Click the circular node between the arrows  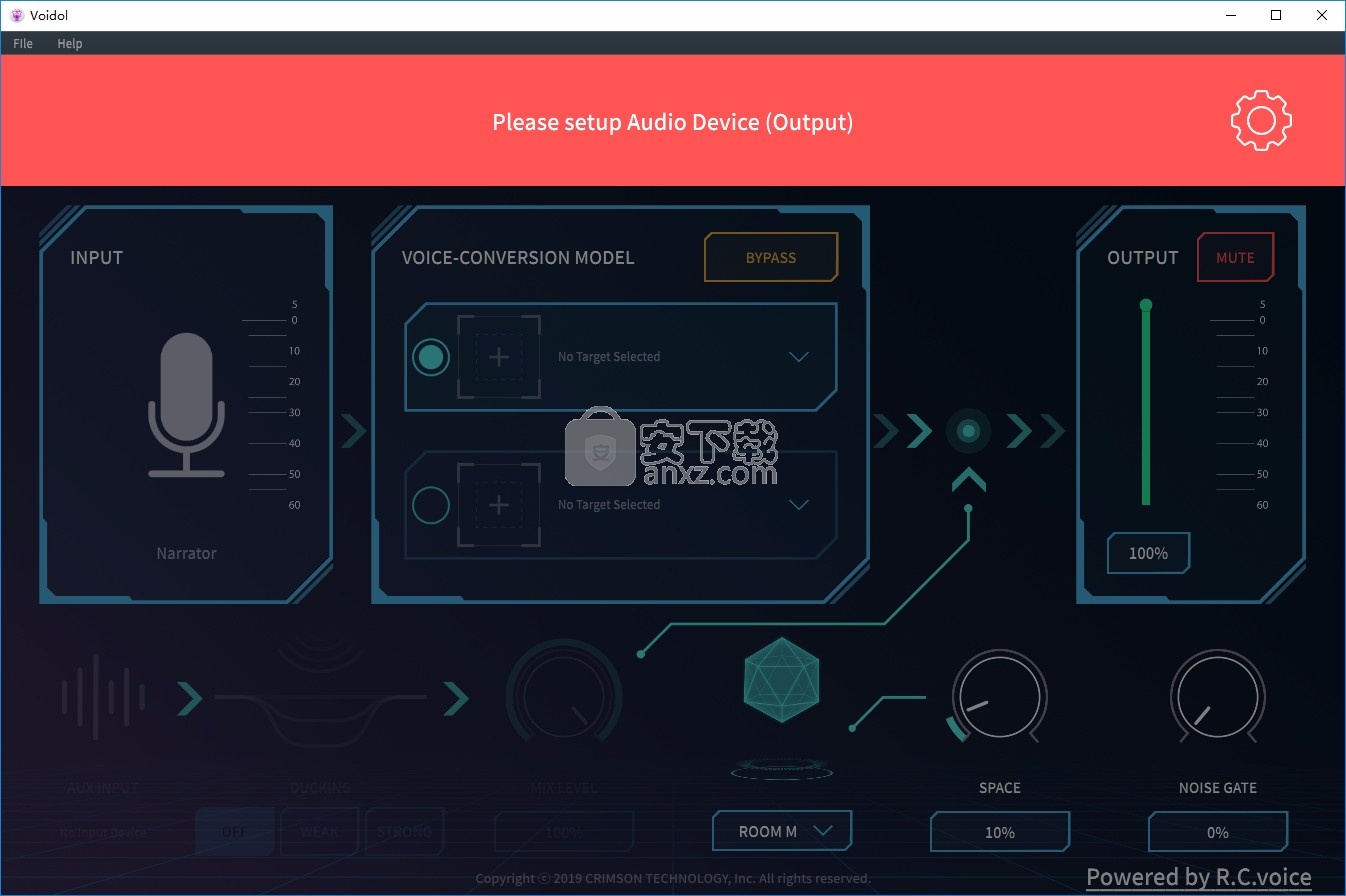coord(968,431)
